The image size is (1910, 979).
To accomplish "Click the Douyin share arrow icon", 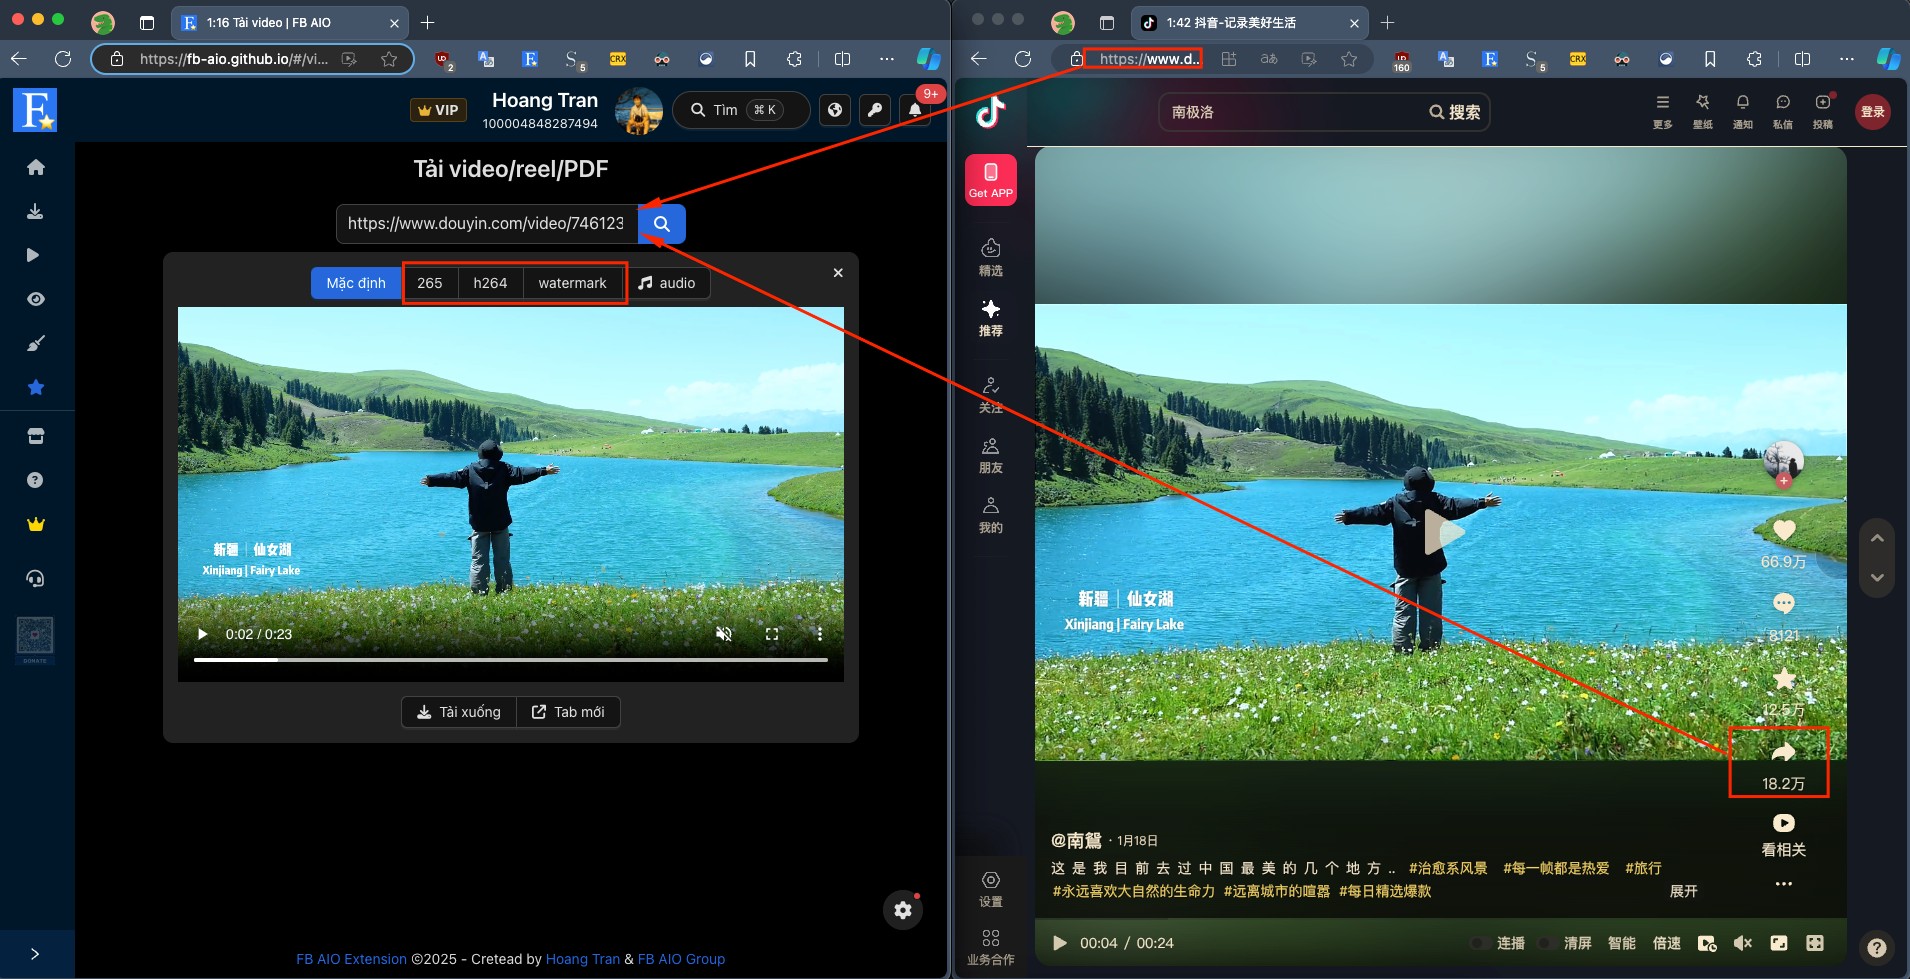I will [1783, 752].
